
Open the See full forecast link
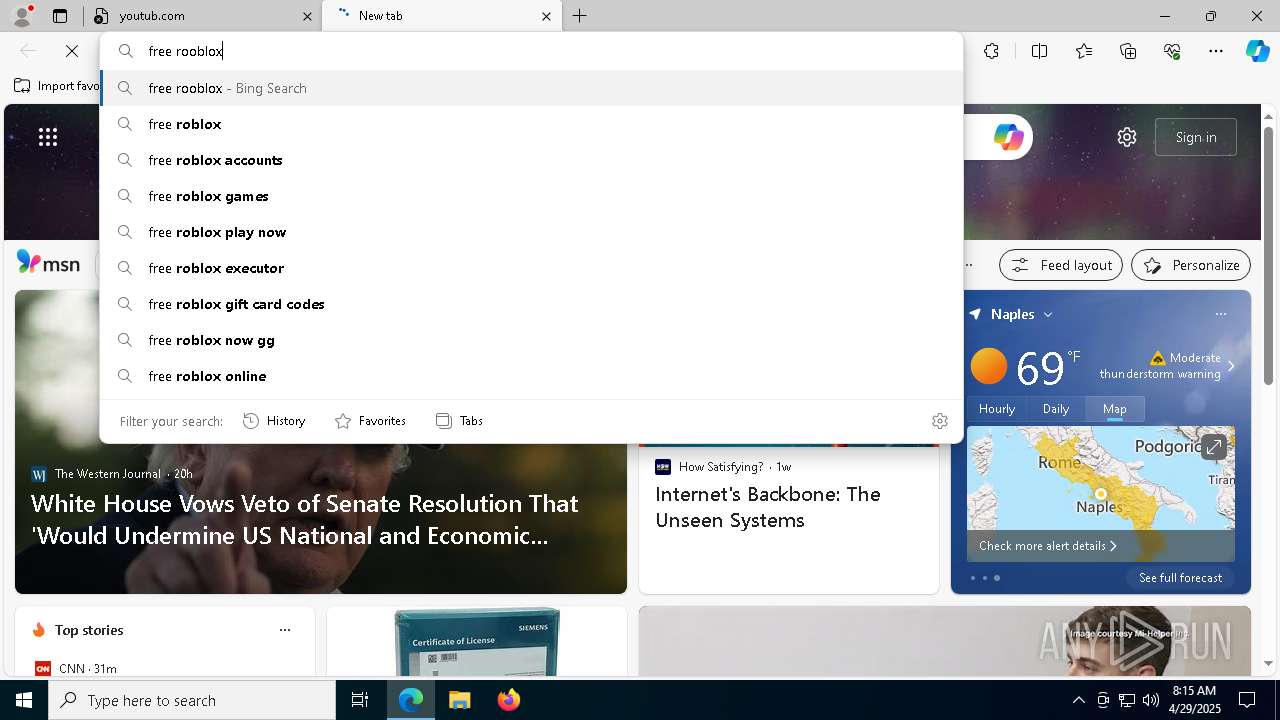pyautogui.click(x=1180, y=578)
